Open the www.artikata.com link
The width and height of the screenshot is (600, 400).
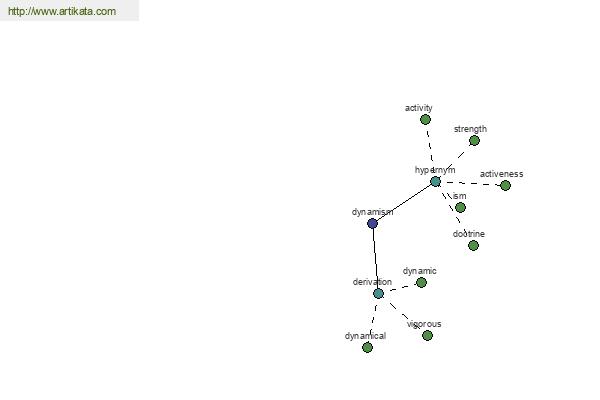tap(62, 11)
